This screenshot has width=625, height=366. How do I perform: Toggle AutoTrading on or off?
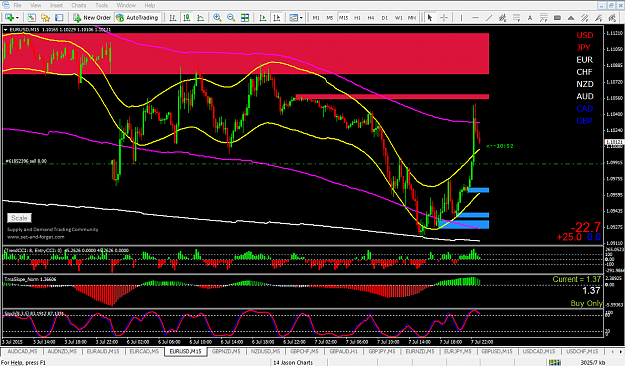click(x=137, y=18)
